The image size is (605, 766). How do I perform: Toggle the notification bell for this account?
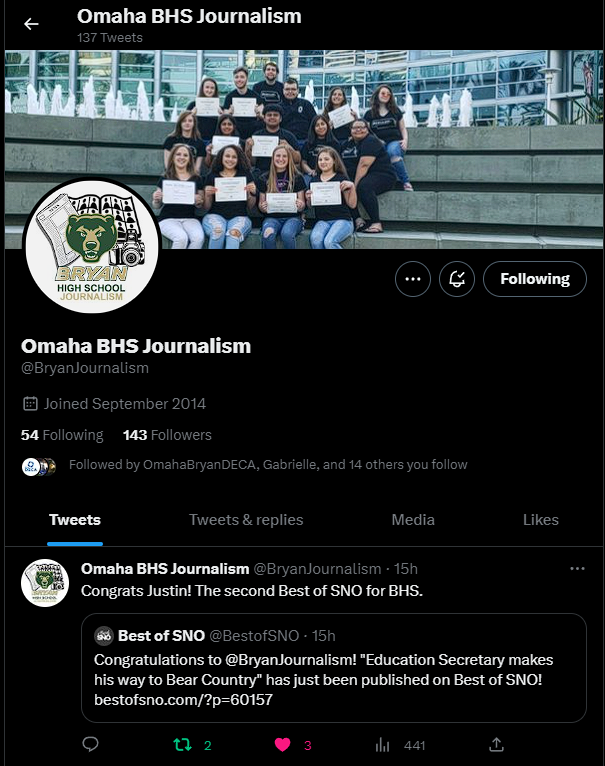[x=457, y=279]
